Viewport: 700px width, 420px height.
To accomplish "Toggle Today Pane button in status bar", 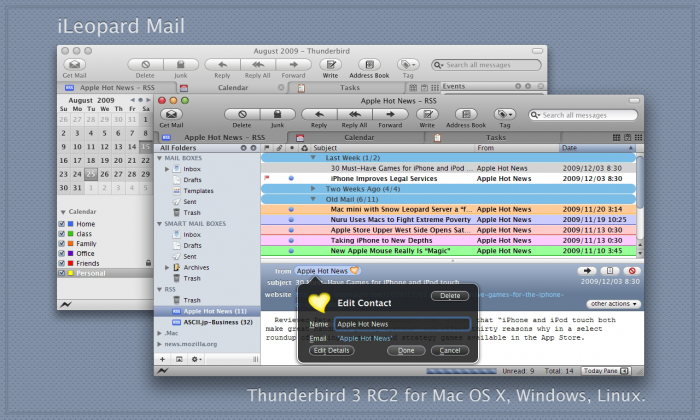I will [605, 370].
